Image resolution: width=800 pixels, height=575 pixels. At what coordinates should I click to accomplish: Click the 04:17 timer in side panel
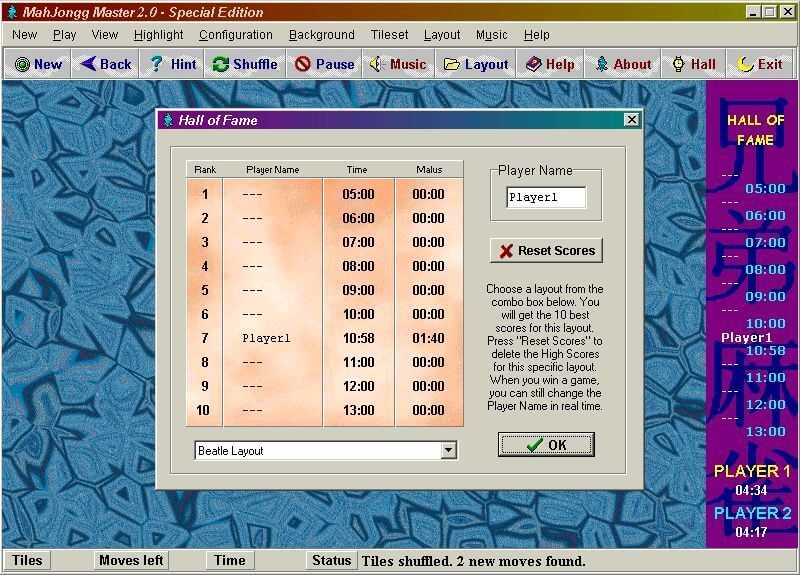[x=751, y=532]
